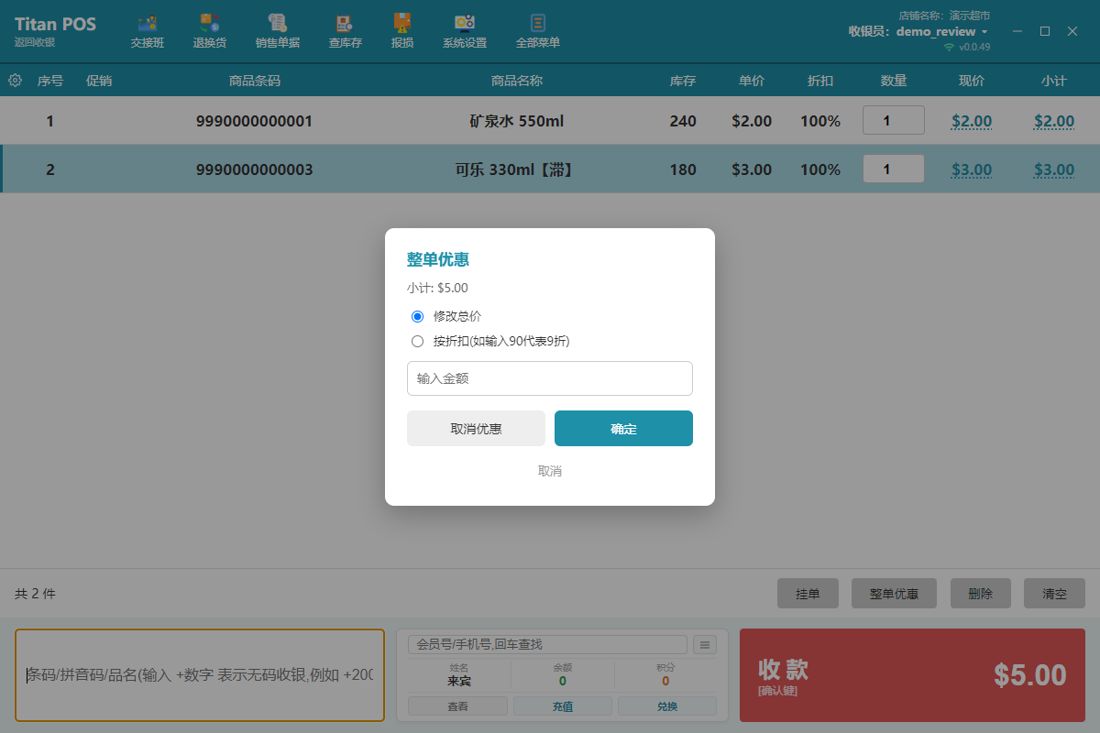Click the member list menu icon
Screen dimensions: 1100x733
(704, 645)
